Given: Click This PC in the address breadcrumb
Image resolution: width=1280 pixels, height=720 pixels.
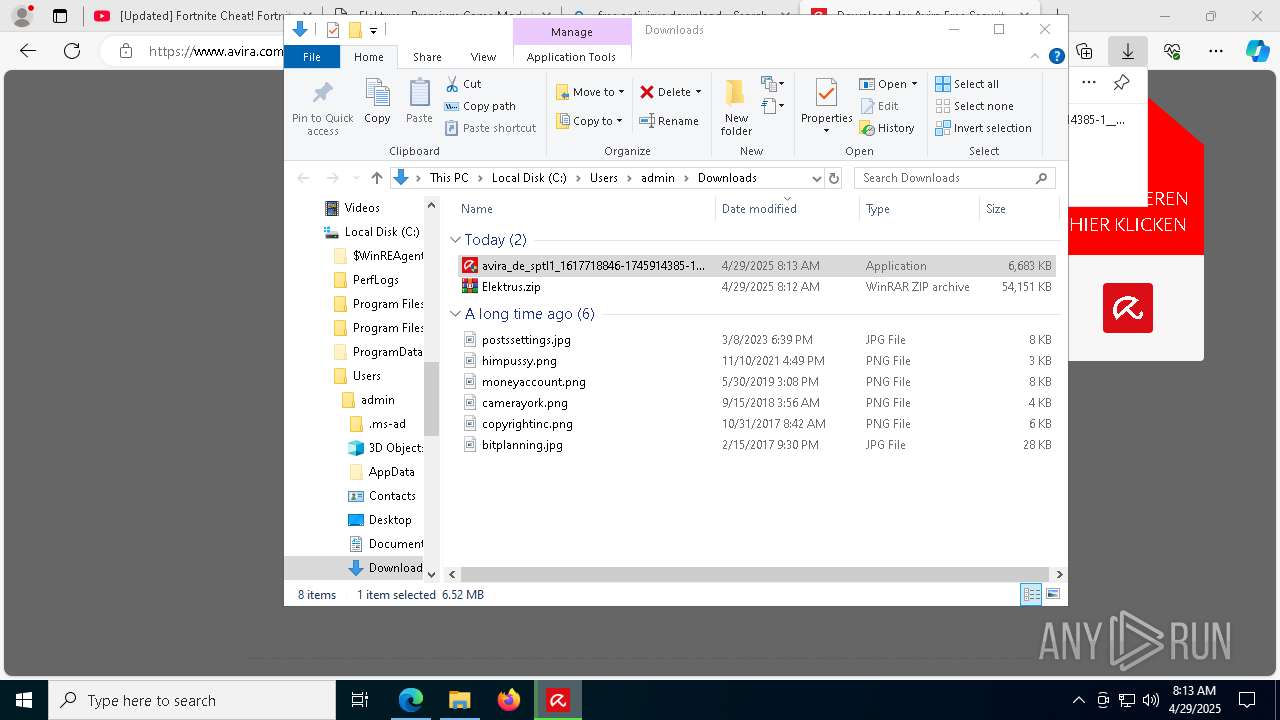Looking at the screenshot, I should (449, 178).
